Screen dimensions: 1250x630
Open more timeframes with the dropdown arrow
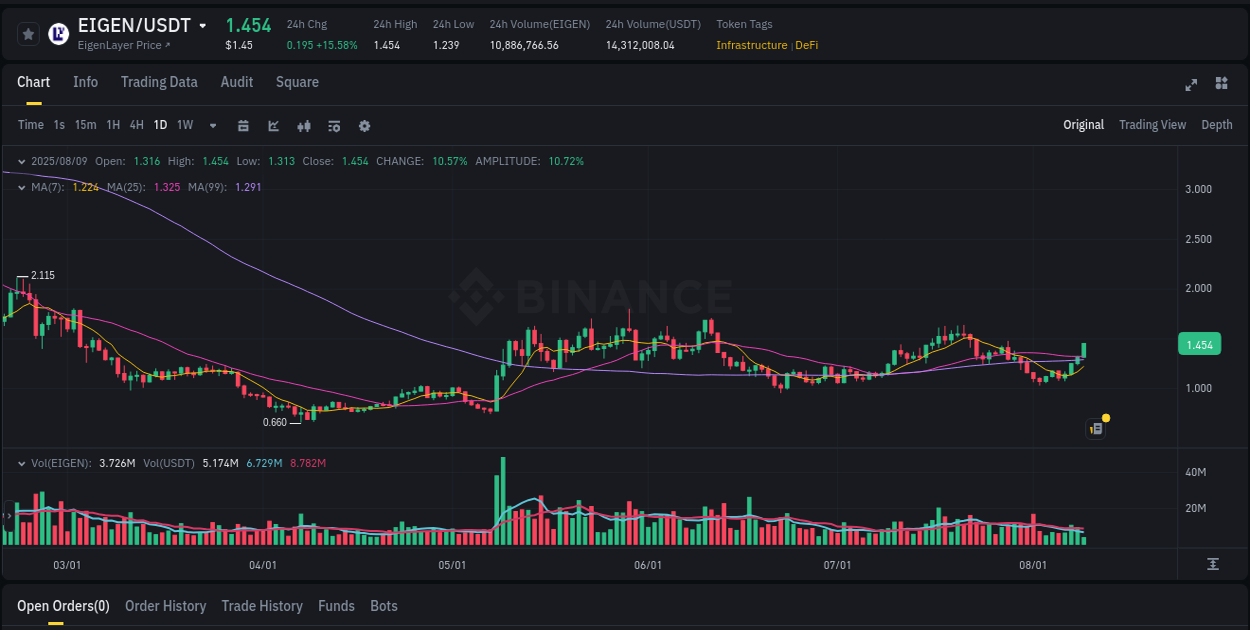point(212,125)
